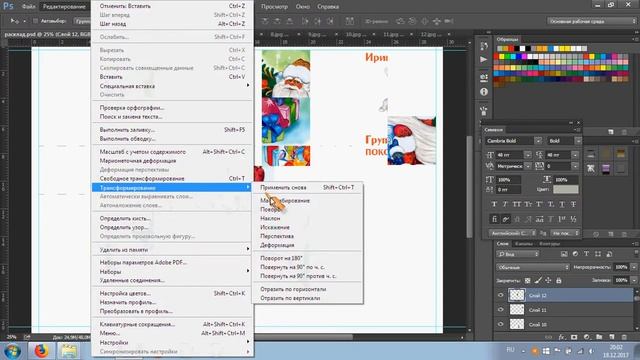Filter layers by adjustment layer icon

[575, 254]
